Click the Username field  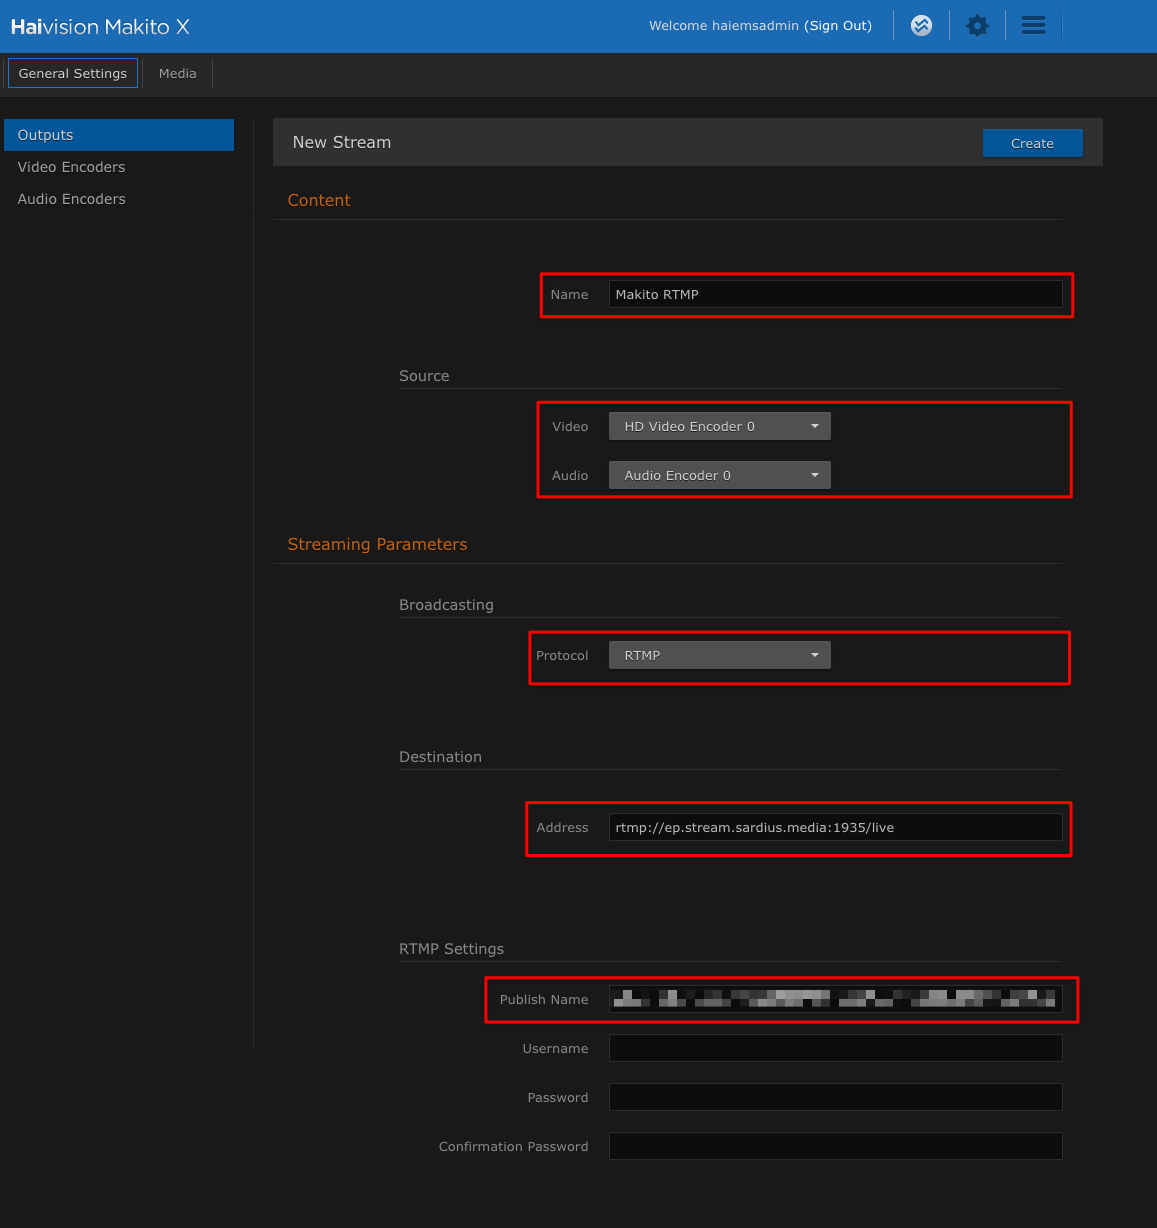(835, 1048)
